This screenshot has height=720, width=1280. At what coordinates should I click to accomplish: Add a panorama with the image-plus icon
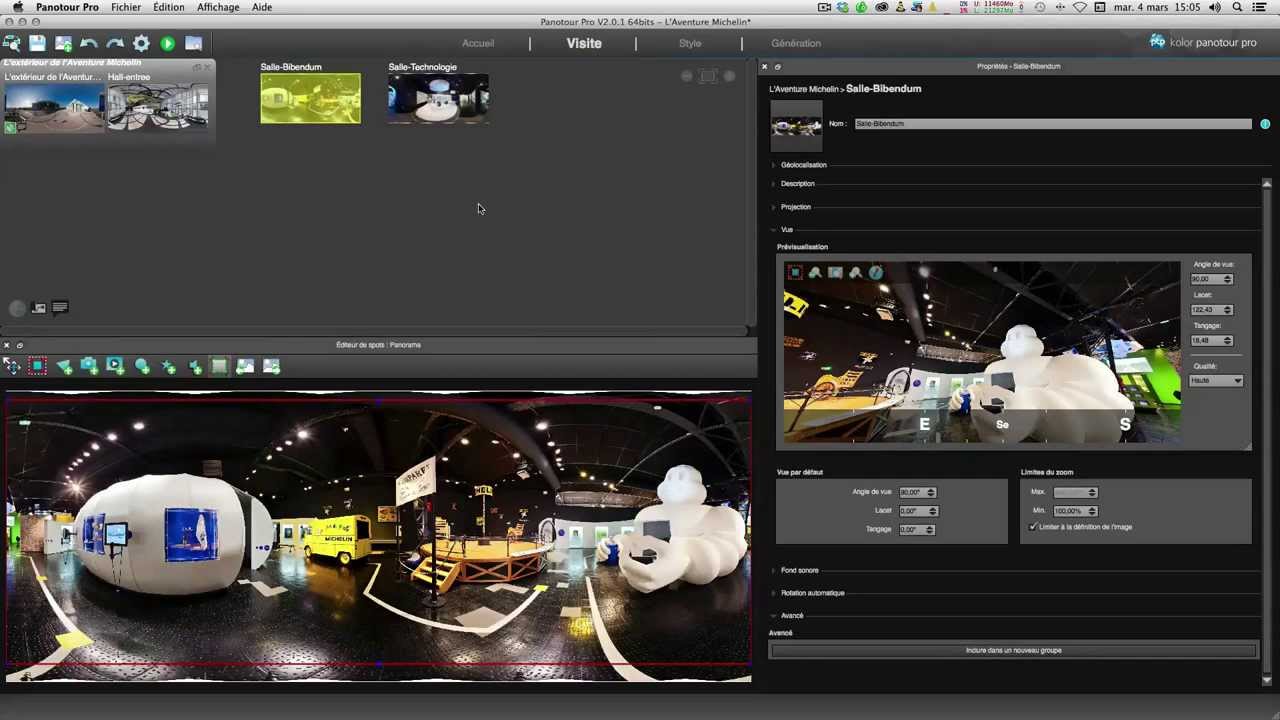63,43
